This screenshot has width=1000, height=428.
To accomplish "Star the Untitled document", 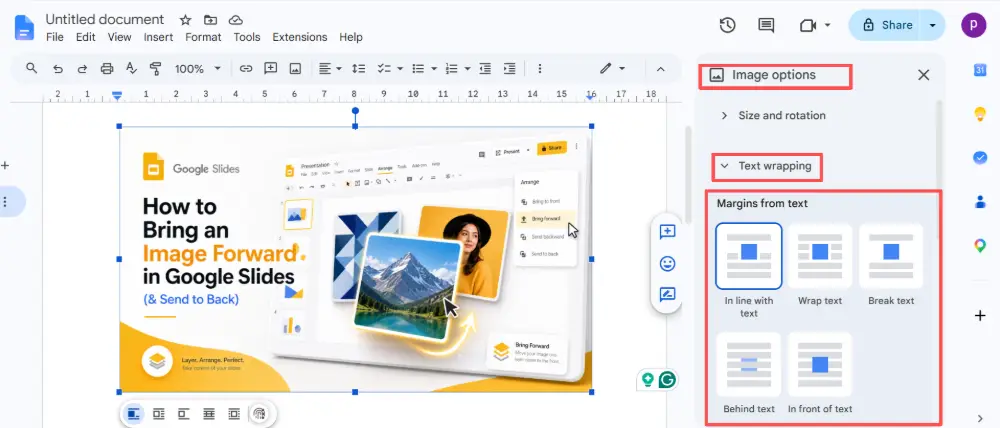I will [x=186, y=20].
